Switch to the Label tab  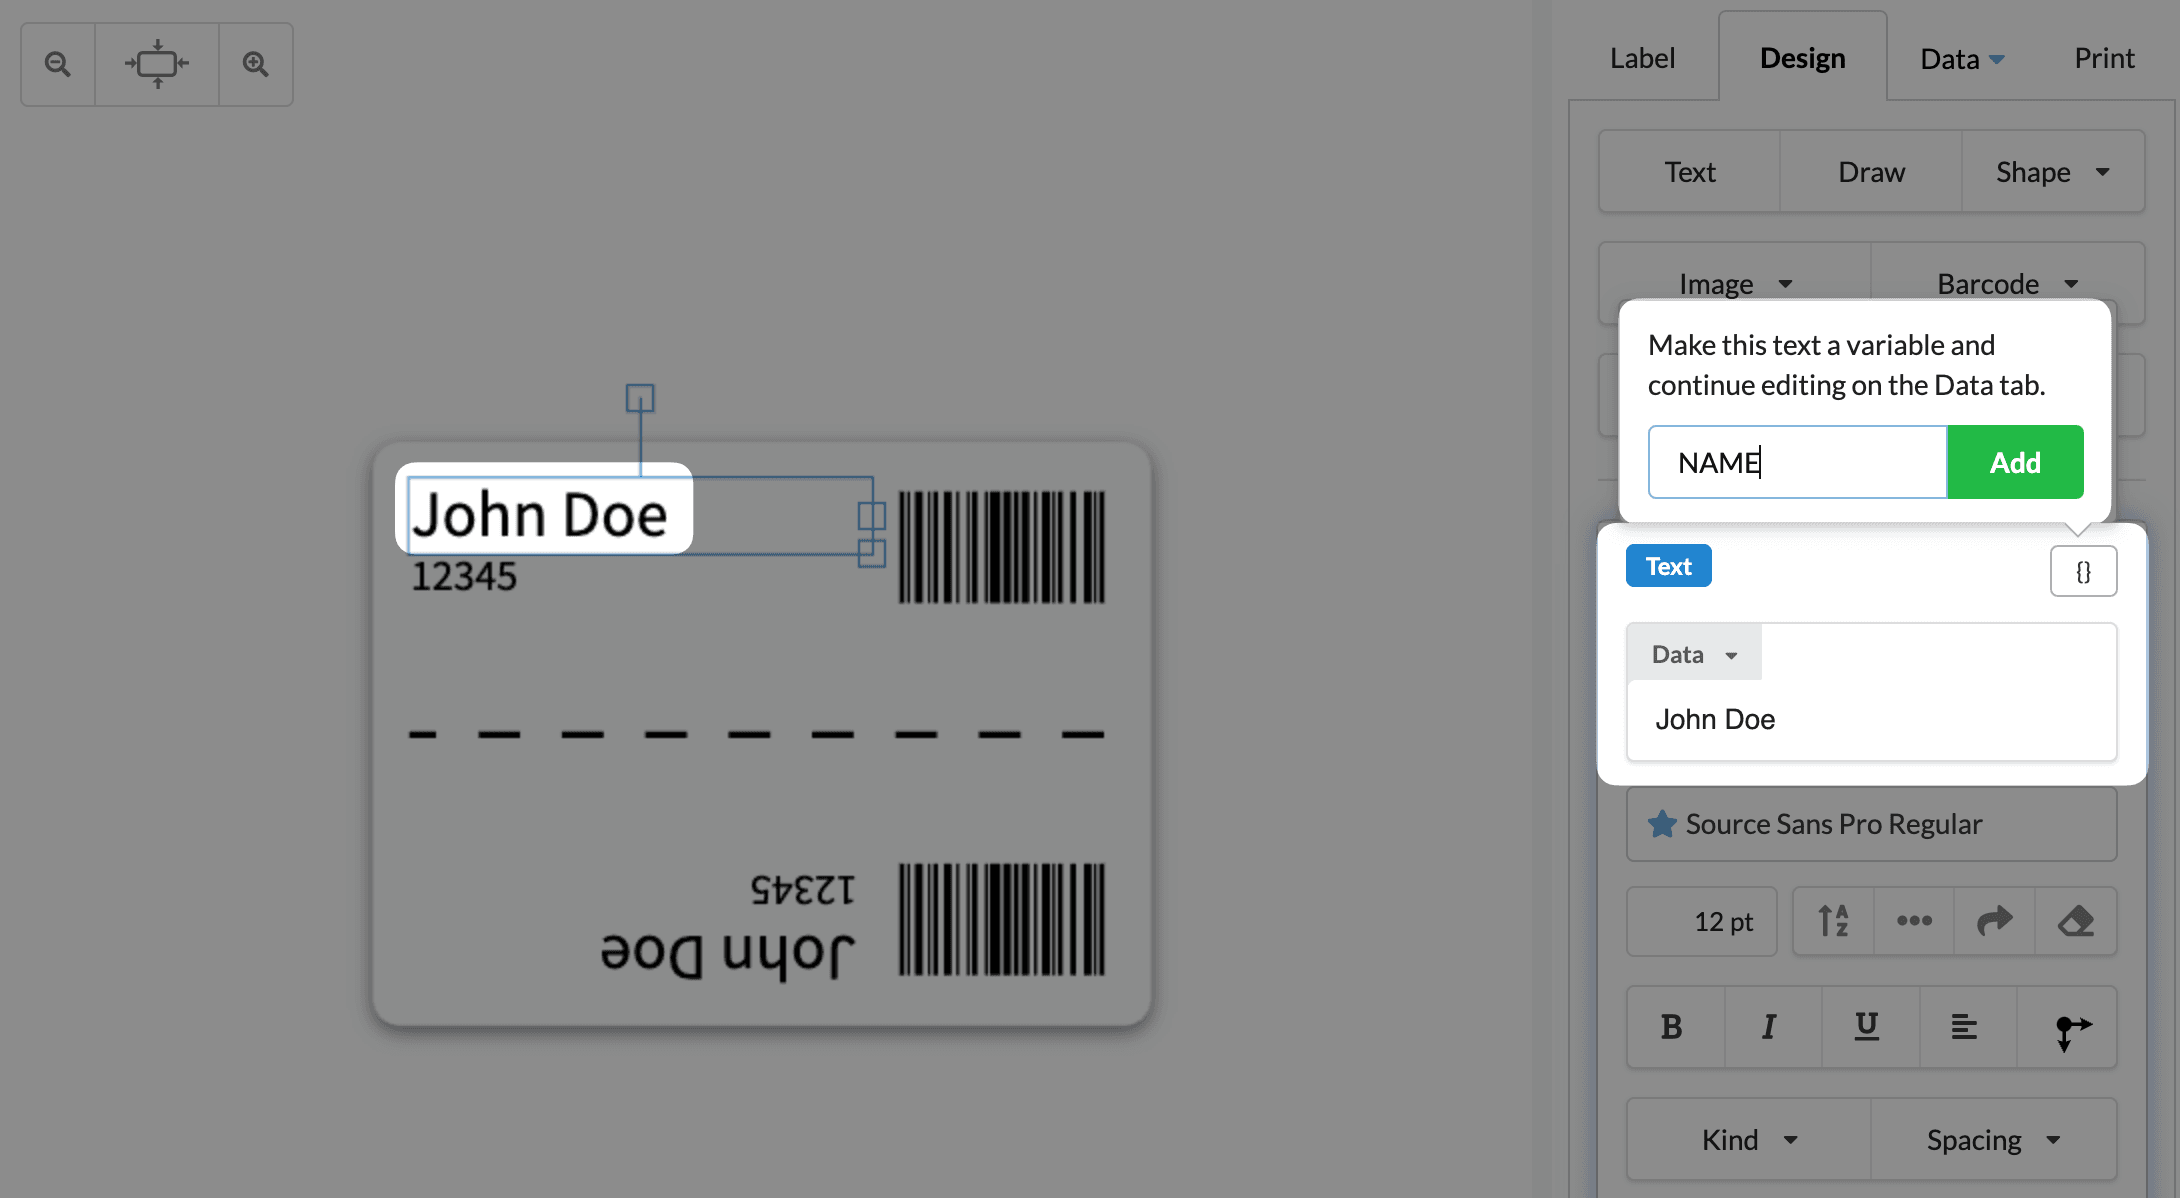pyautogui.click(x=1641, y=57)
